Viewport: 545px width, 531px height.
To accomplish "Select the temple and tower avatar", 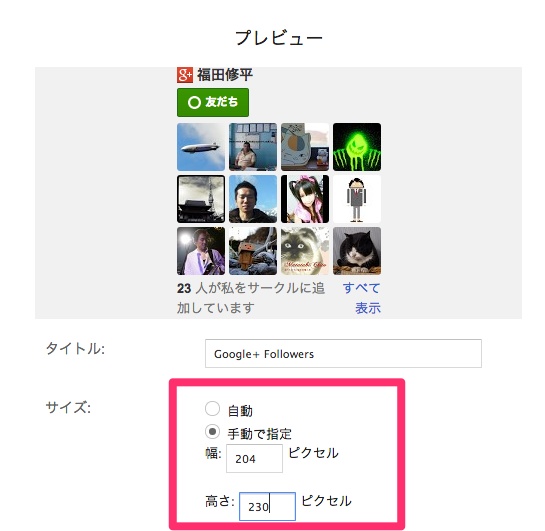I will [x=201, y=199].
